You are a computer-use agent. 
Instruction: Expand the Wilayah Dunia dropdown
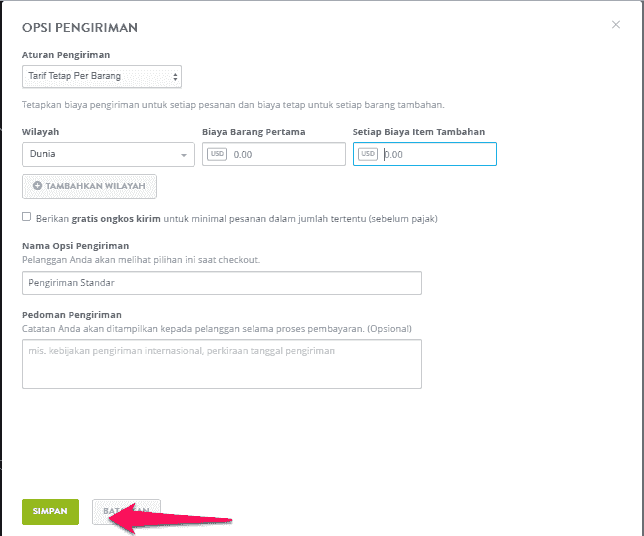tap(108, 154)
